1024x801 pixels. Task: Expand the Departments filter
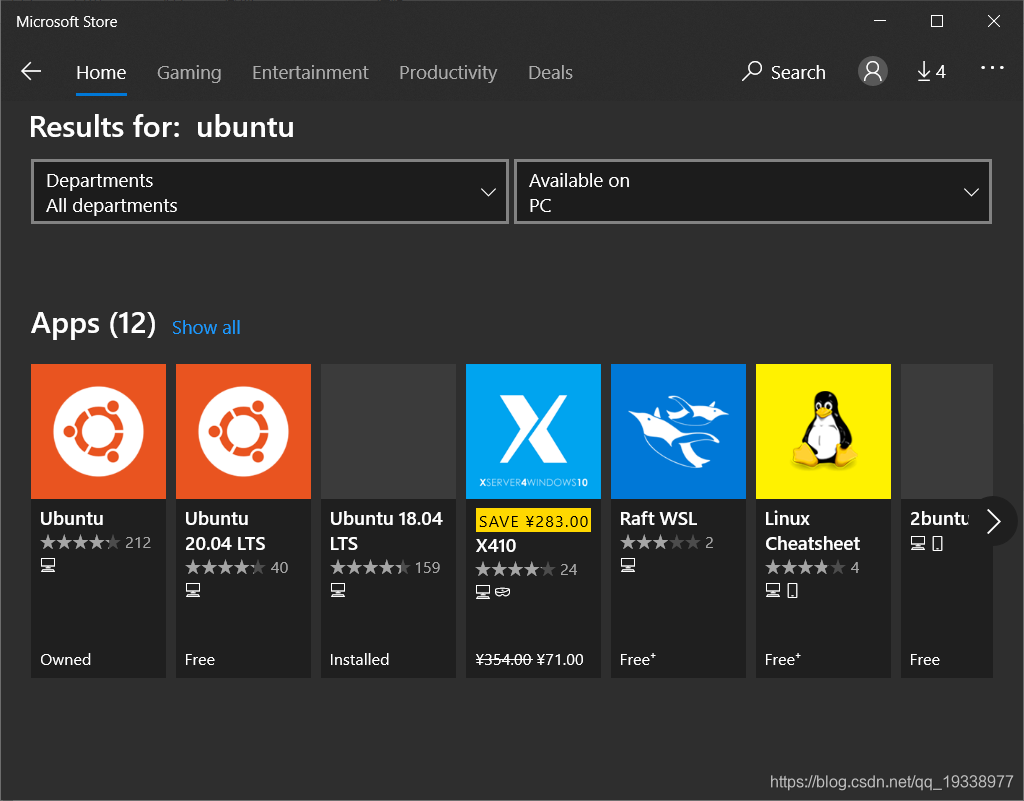(x=269, y=191)
